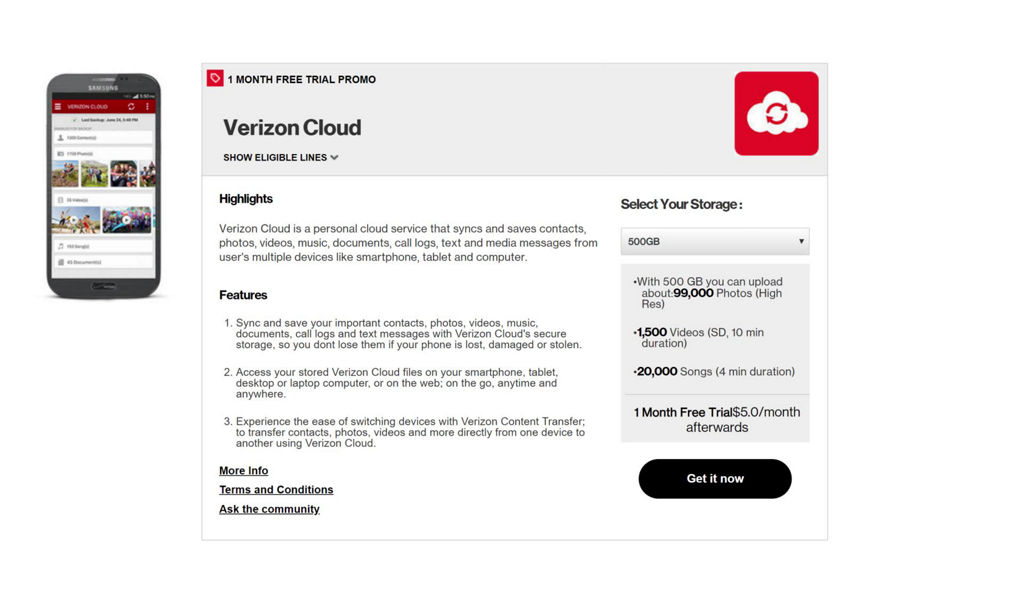Click the Verizon Cloud title heading
1024x610 pixels.
[292, 128]
